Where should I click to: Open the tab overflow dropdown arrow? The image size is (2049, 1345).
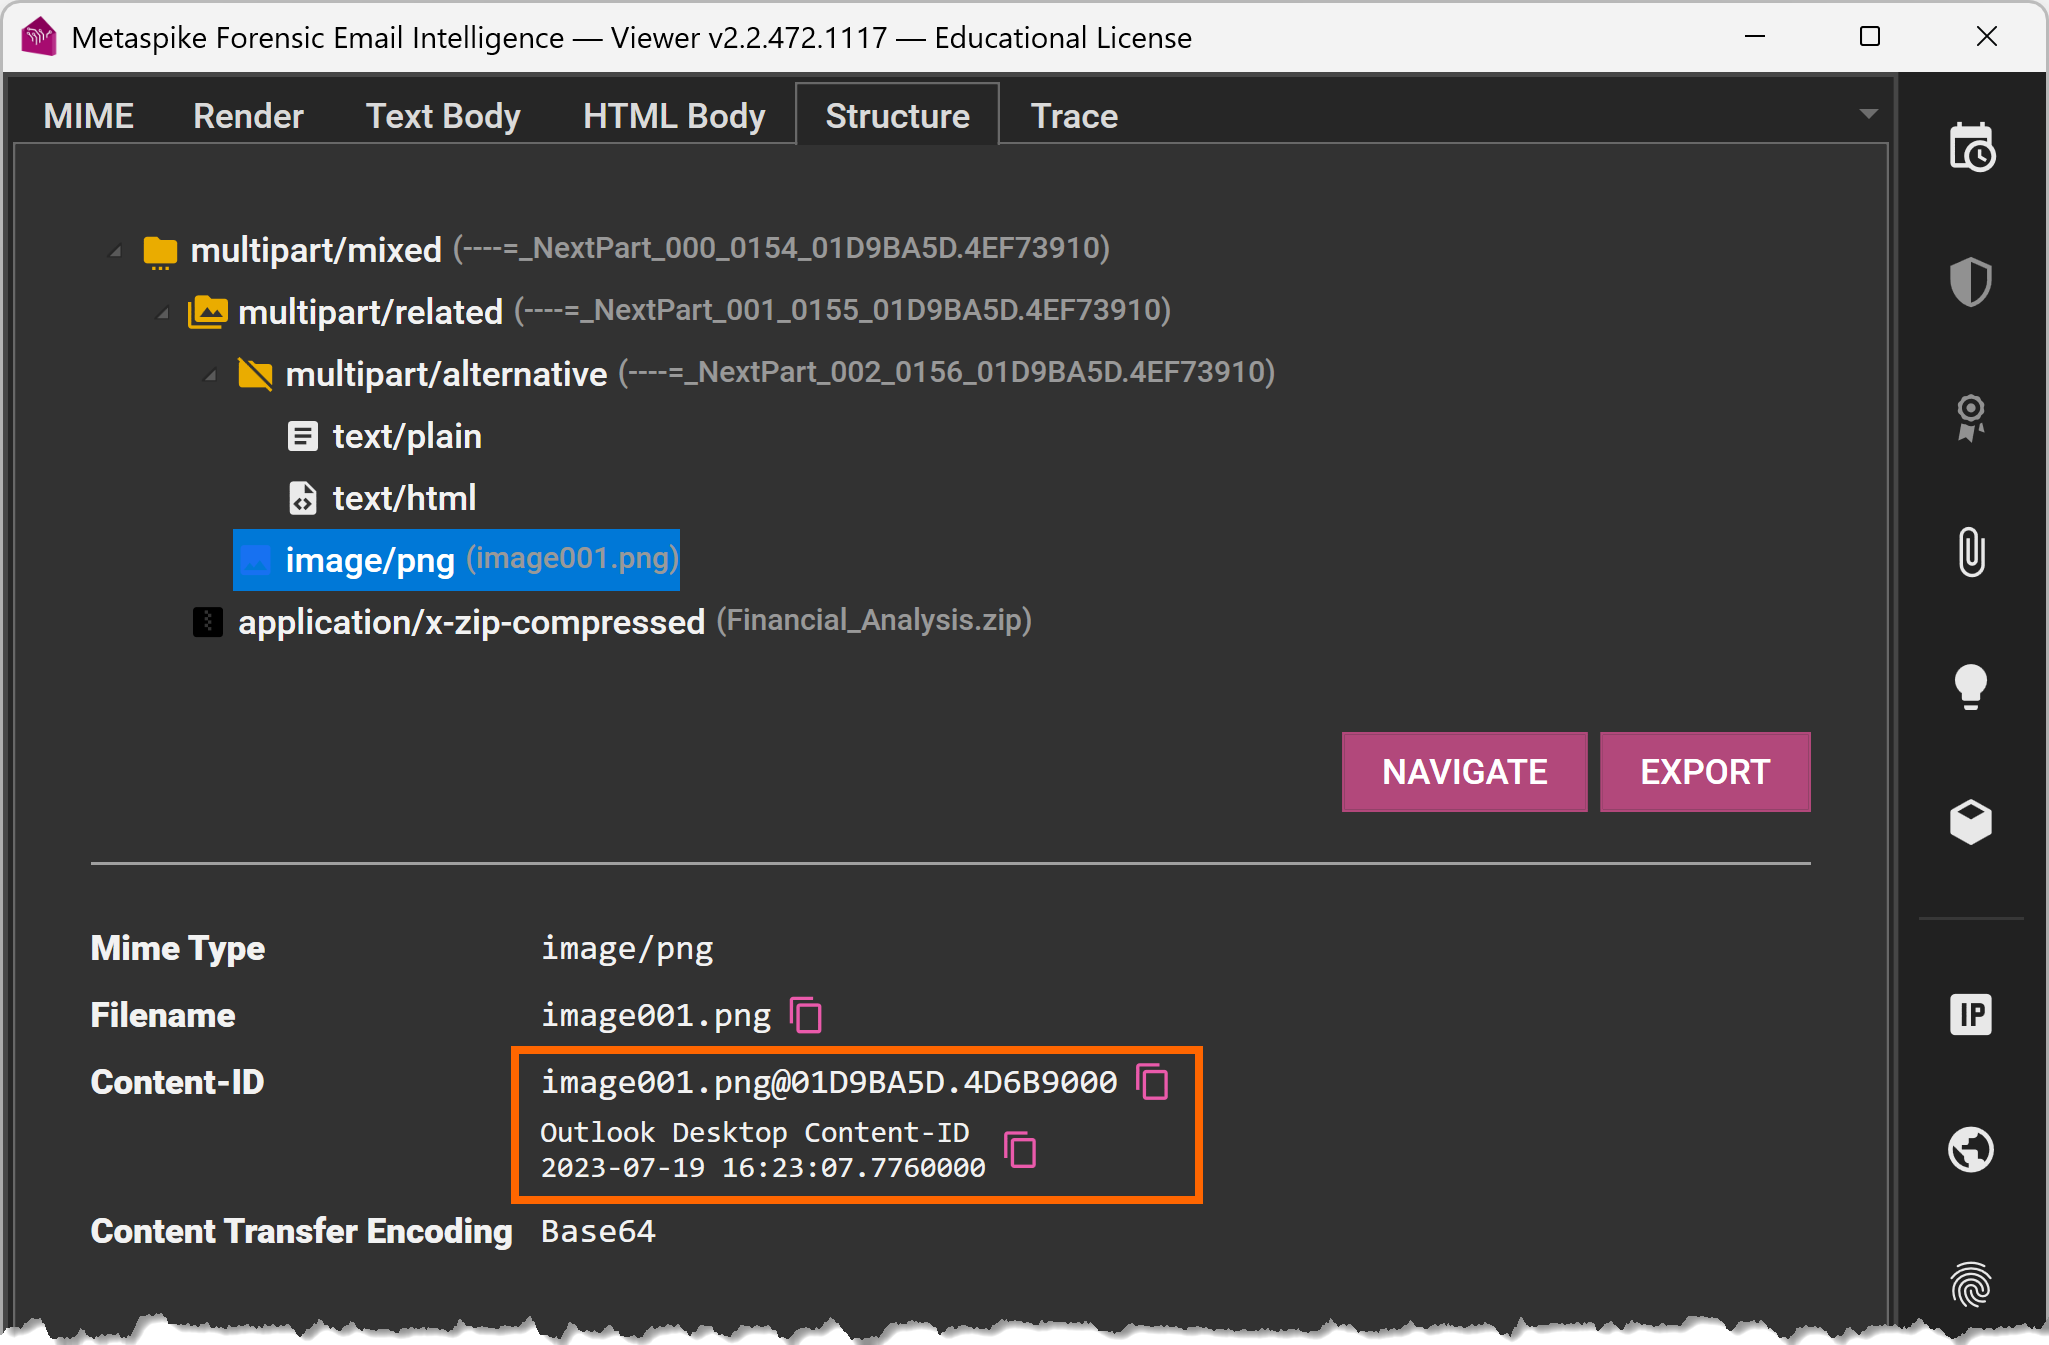click(1868, 114)
